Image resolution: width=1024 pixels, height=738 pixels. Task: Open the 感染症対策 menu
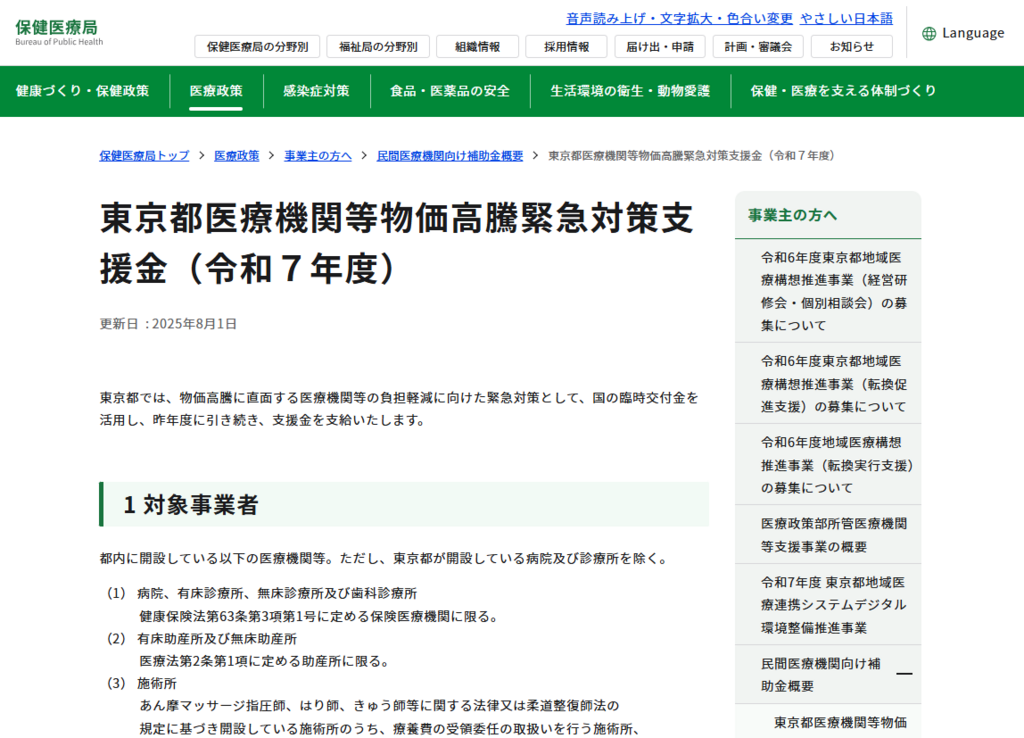[x=317, y=91]
